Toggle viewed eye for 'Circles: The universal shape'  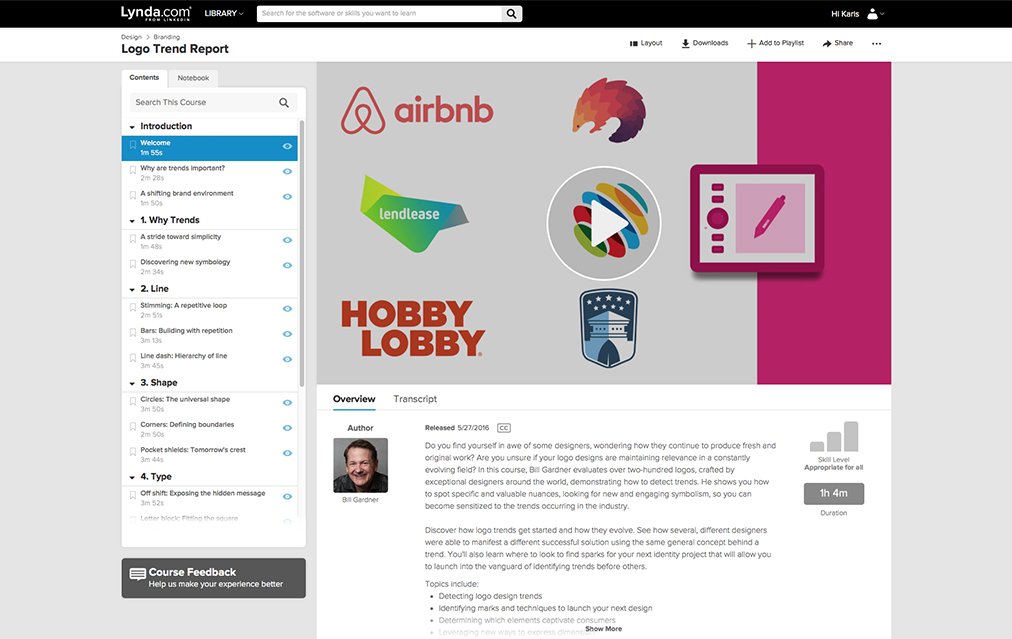(x=287, y=403)
